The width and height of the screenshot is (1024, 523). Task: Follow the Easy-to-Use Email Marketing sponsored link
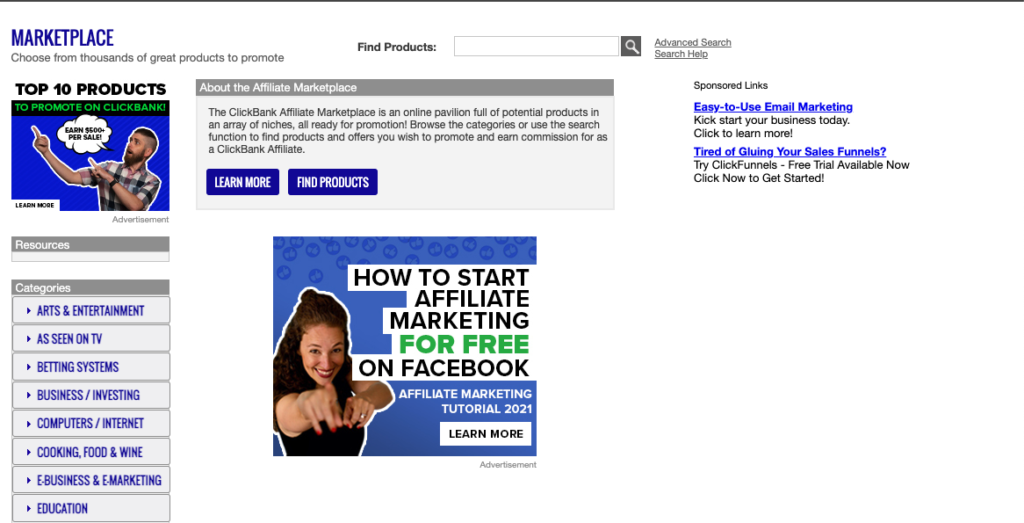point(773,107)
